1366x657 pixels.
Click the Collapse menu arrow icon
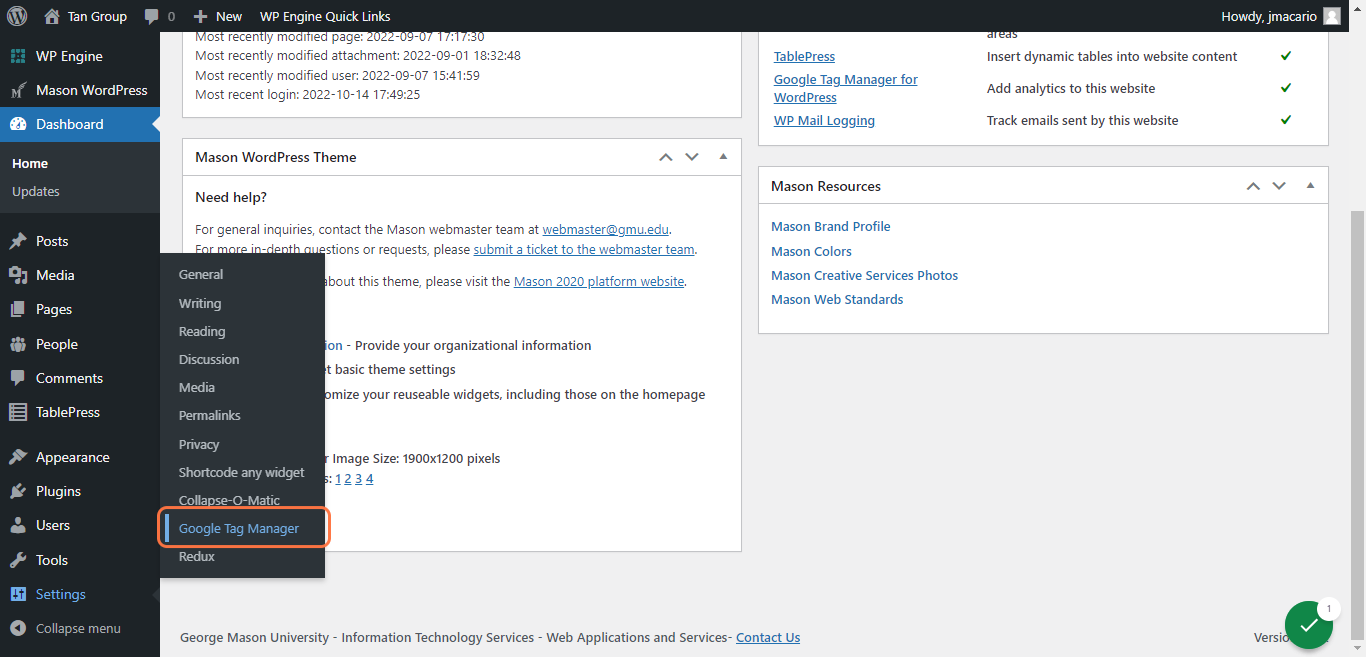[x=18, y=628]
